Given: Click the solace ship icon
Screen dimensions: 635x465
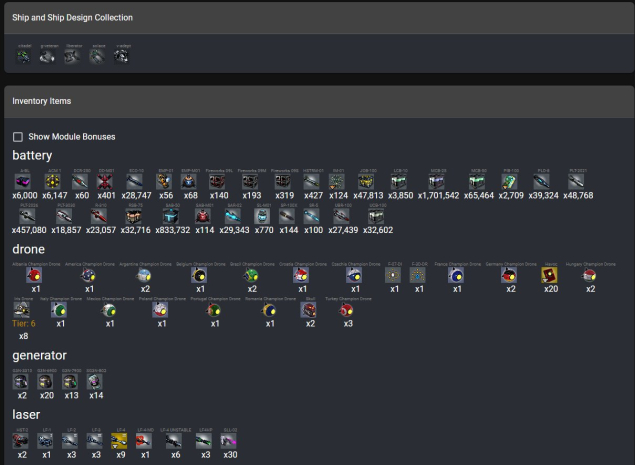Looking at the screenshot, I should [96, 57].
